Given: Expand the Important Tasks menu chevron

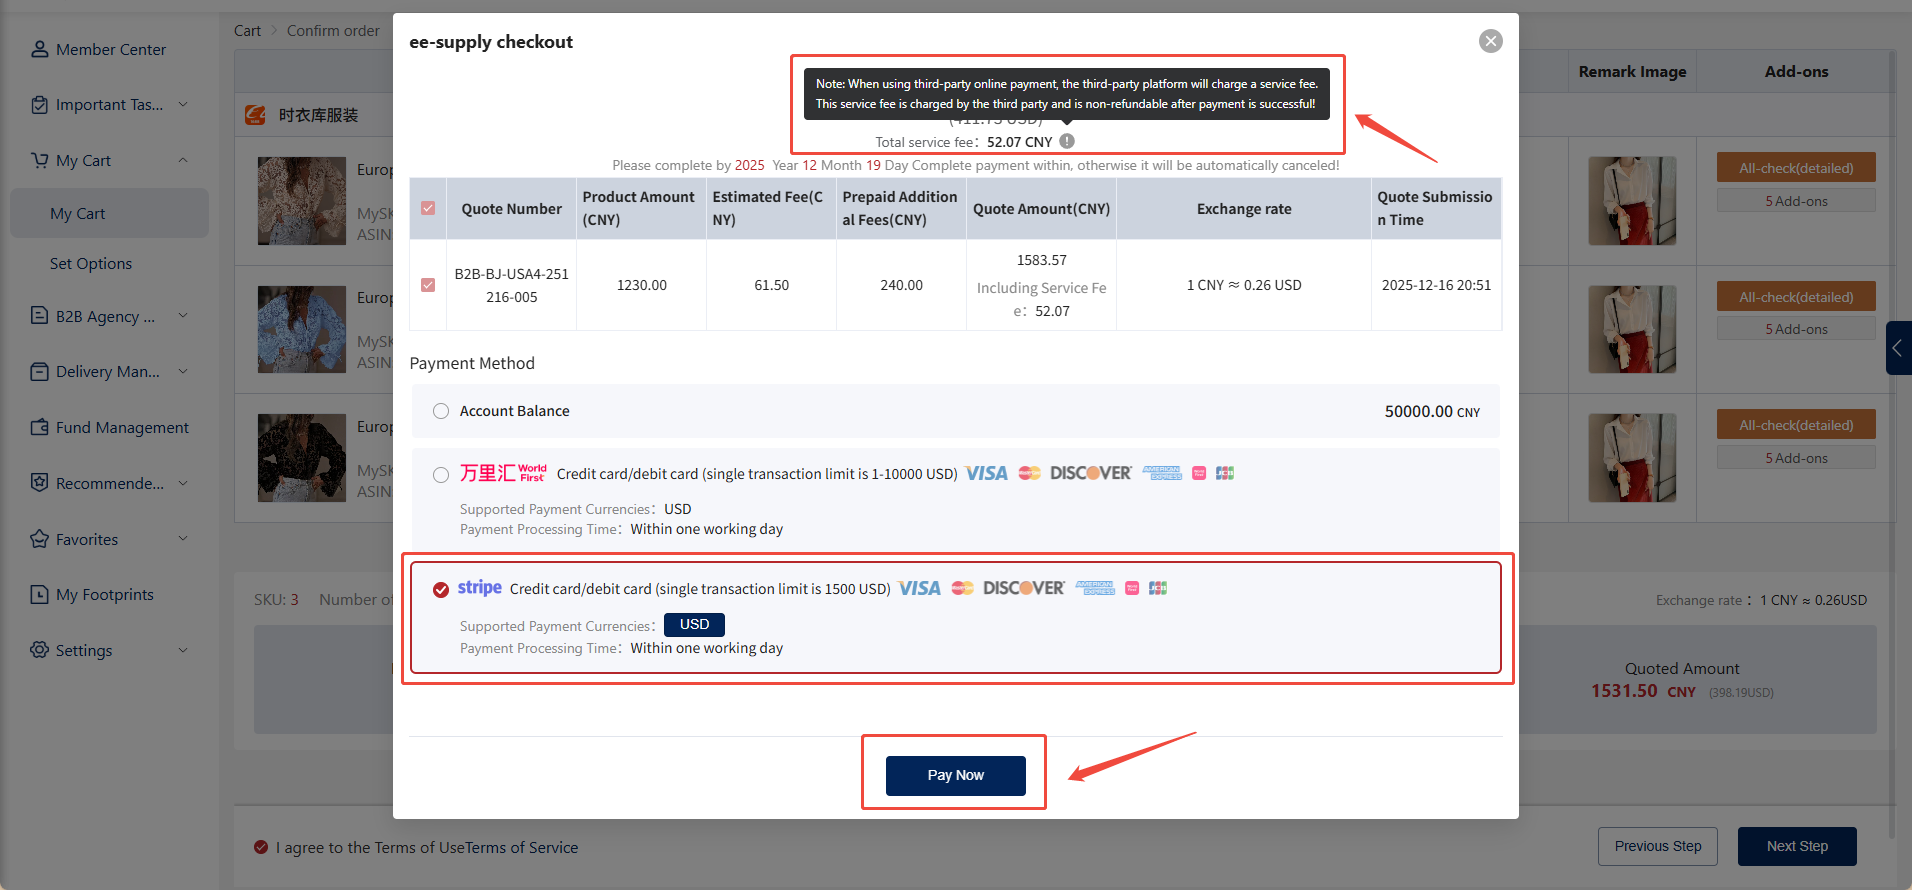Looking at the screenshot, I should [183, 104].
